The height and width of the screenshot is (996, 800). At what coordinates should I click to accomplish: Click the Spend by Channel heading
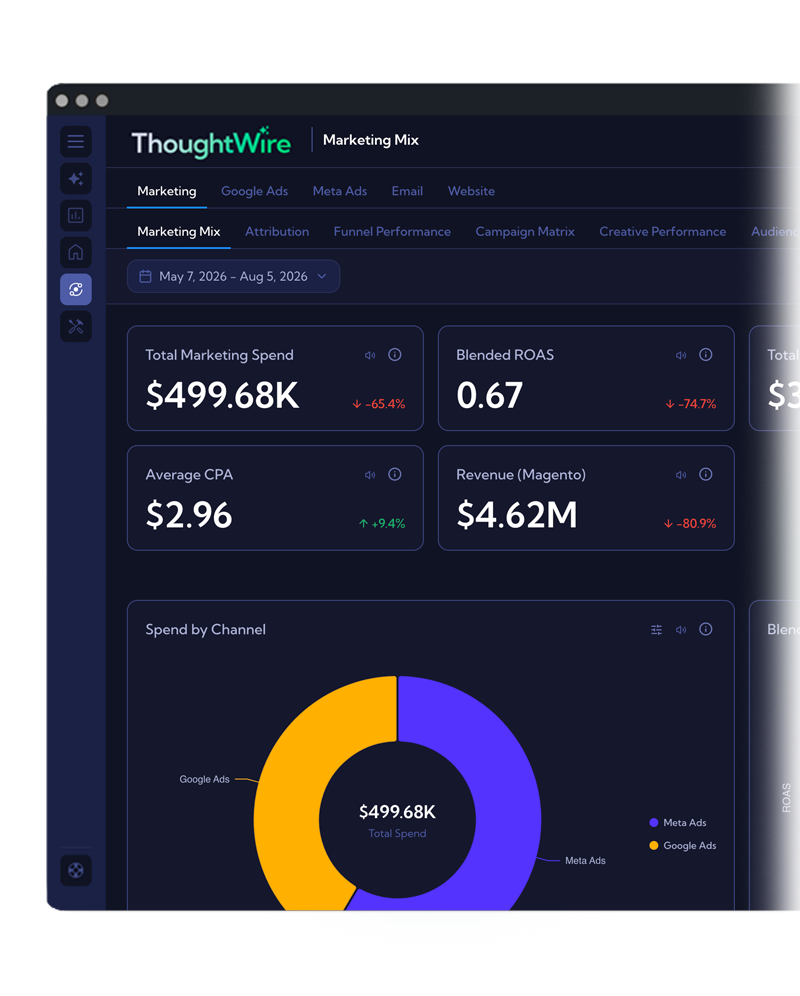(x=205, y=629)
